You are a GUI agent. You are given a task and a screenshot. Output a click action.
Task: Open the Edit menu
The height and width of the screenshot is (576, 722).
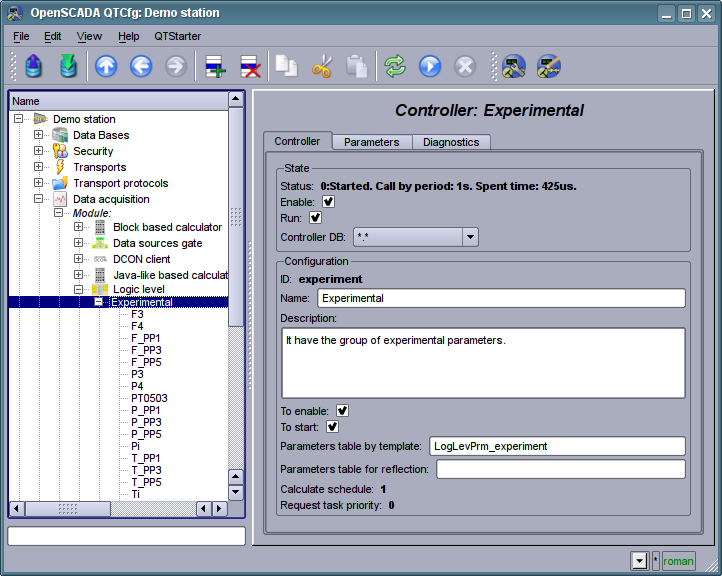click(x=52, y=36)
